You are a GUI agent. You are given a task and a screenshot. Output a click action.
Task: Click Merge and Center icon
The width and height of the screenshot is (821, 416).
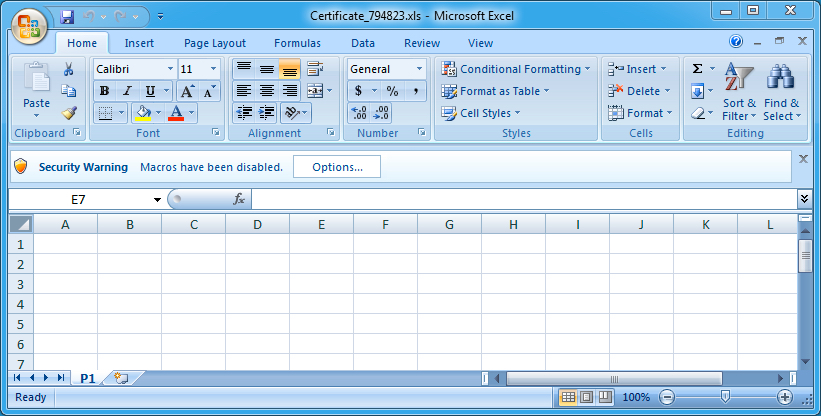coord(315,91)
